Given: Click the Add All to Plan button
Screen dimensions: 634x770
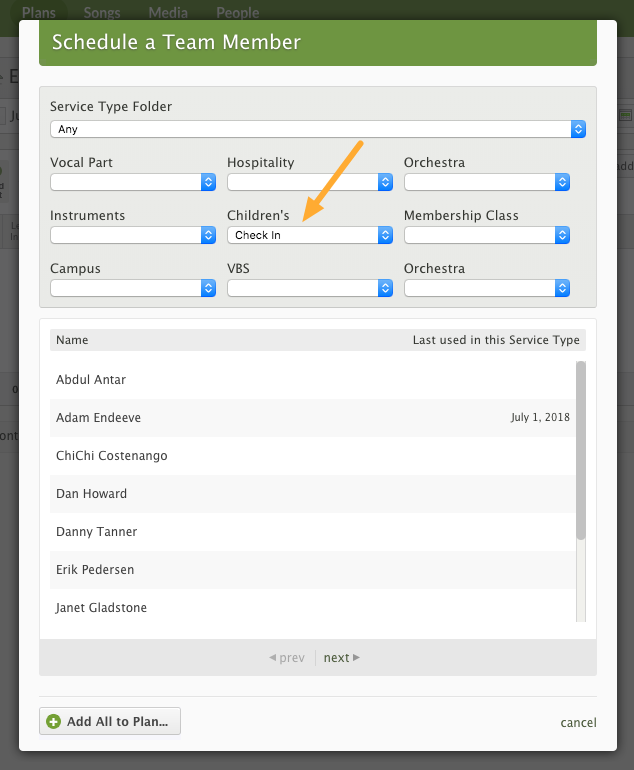Looking at the screenshot, I should pos(110,721).
